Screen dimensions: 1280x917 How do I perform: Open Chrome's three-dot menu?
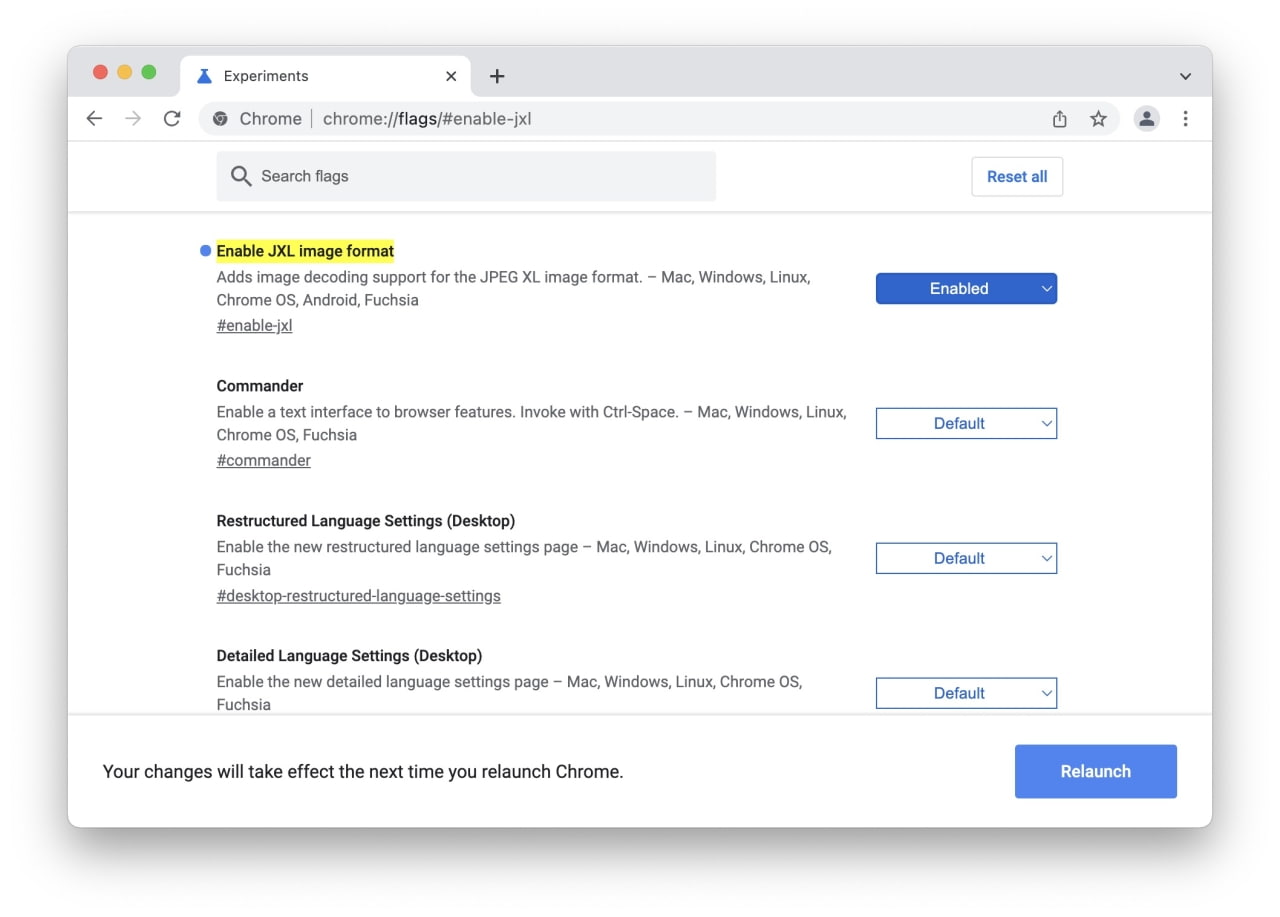(1185, 119)
